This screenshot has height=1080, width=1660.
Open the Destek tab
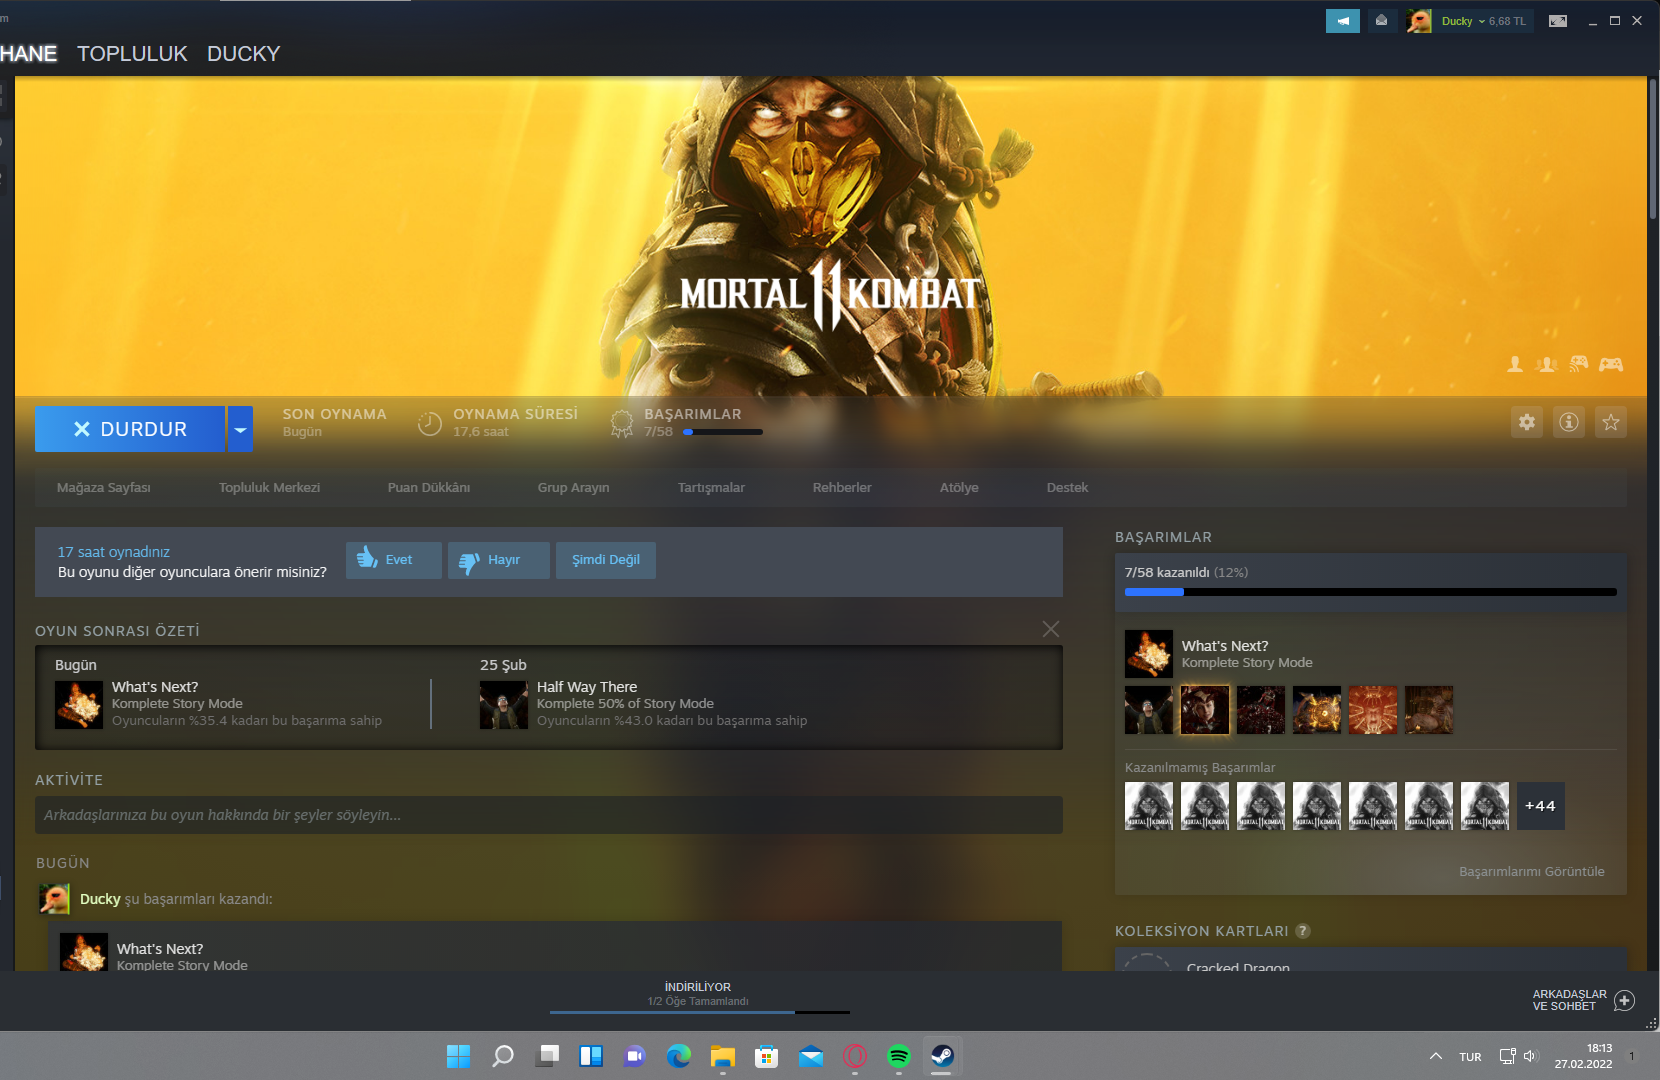click(1068, 488)
